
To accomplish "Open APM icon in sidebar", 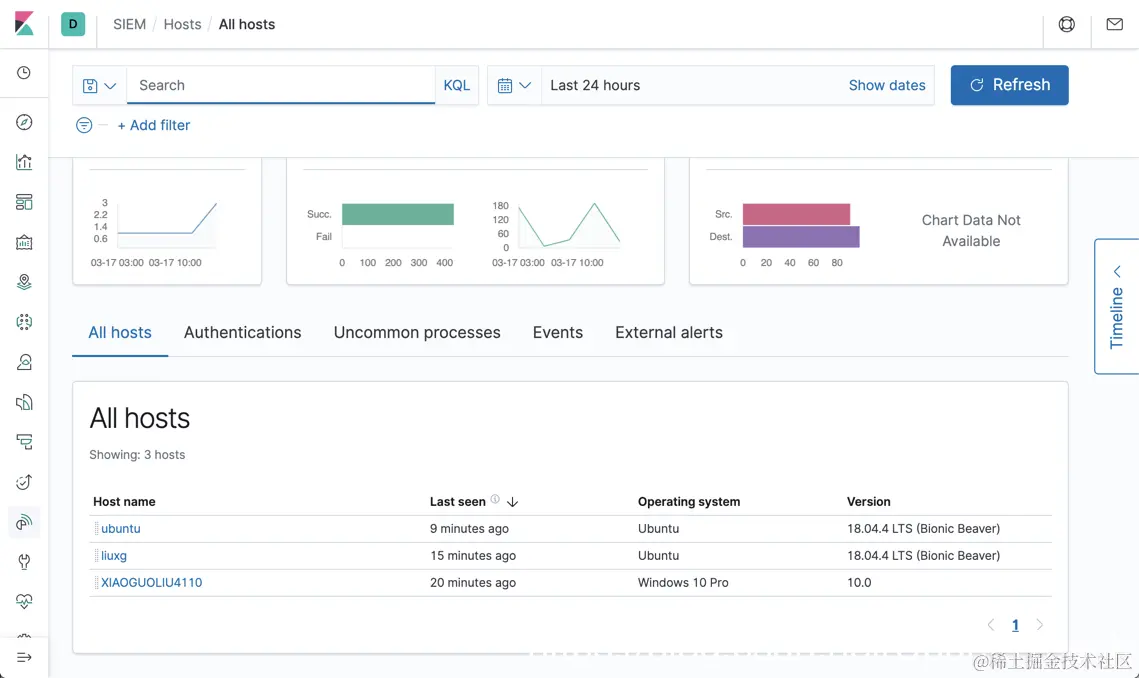I will (x=24, y=442).
